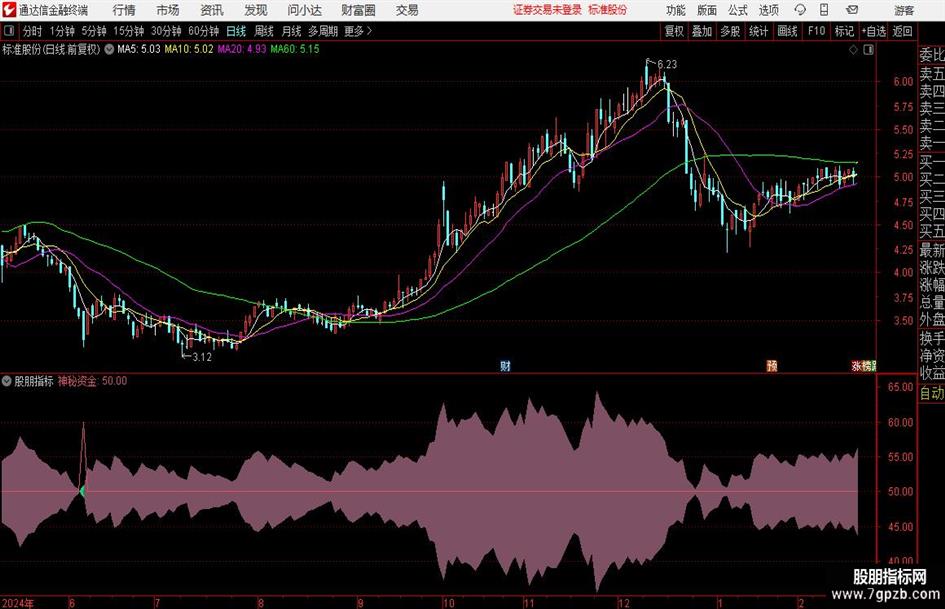Click the 游客 guest account label
Image resolution: width=945 pixels, height=609 pixels.
pos(904,10)
